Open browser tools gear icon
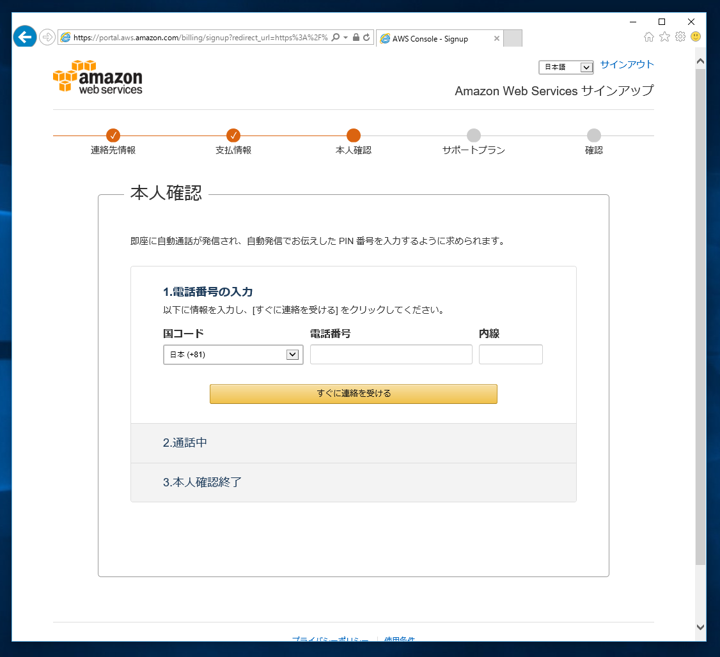The height and width of the screenshot is (657, 720). (680, 37)
